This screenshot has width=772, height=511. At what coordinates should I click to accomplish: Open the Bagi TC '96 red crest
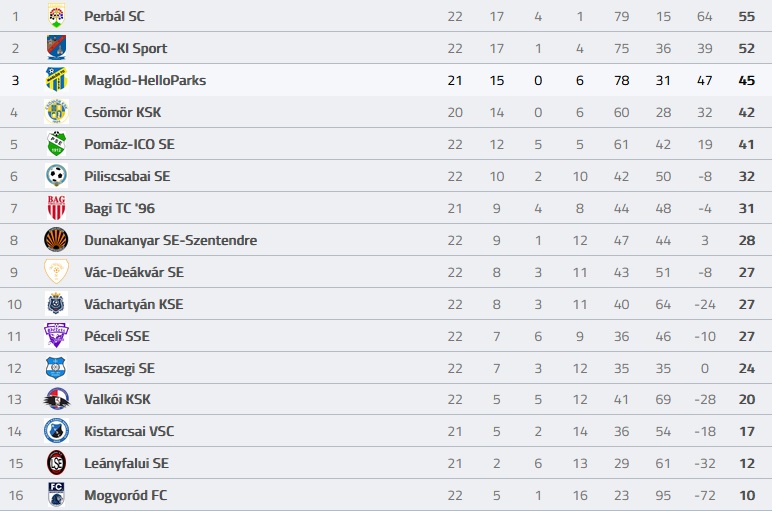(57, 208)
